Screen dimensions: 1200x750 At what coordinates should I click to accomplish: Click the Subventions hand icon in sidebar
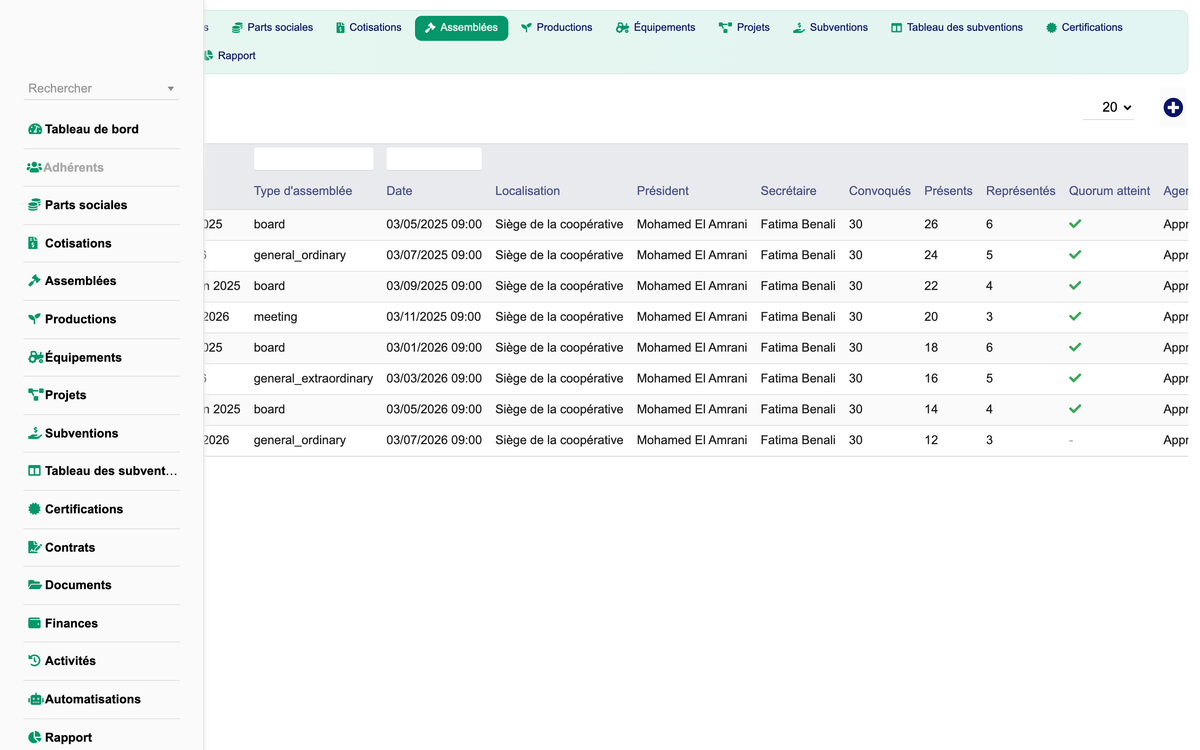pos(35,433)
